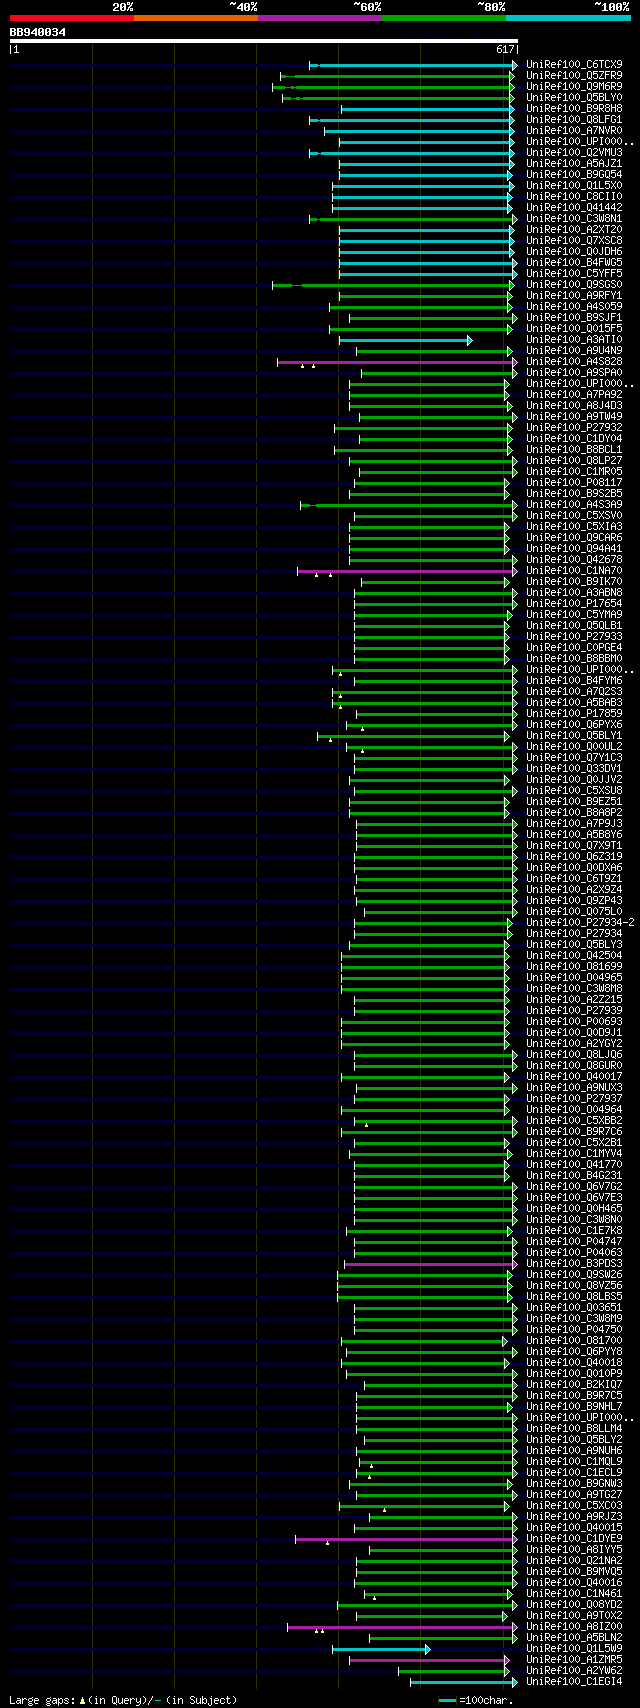
Task: Open hit UniRef100_Q5ZFR9
Action: point(574,76)
